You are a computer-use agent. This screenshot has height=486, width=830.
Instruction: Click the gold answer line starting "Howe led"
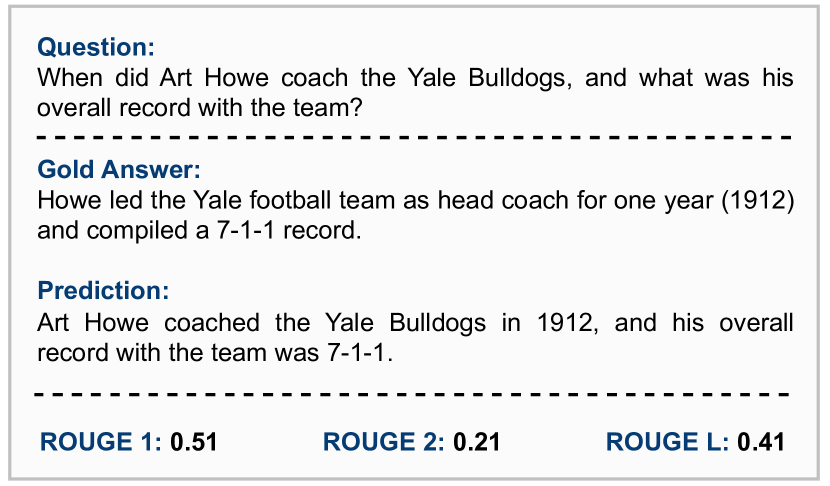click(x=414, y=200)
